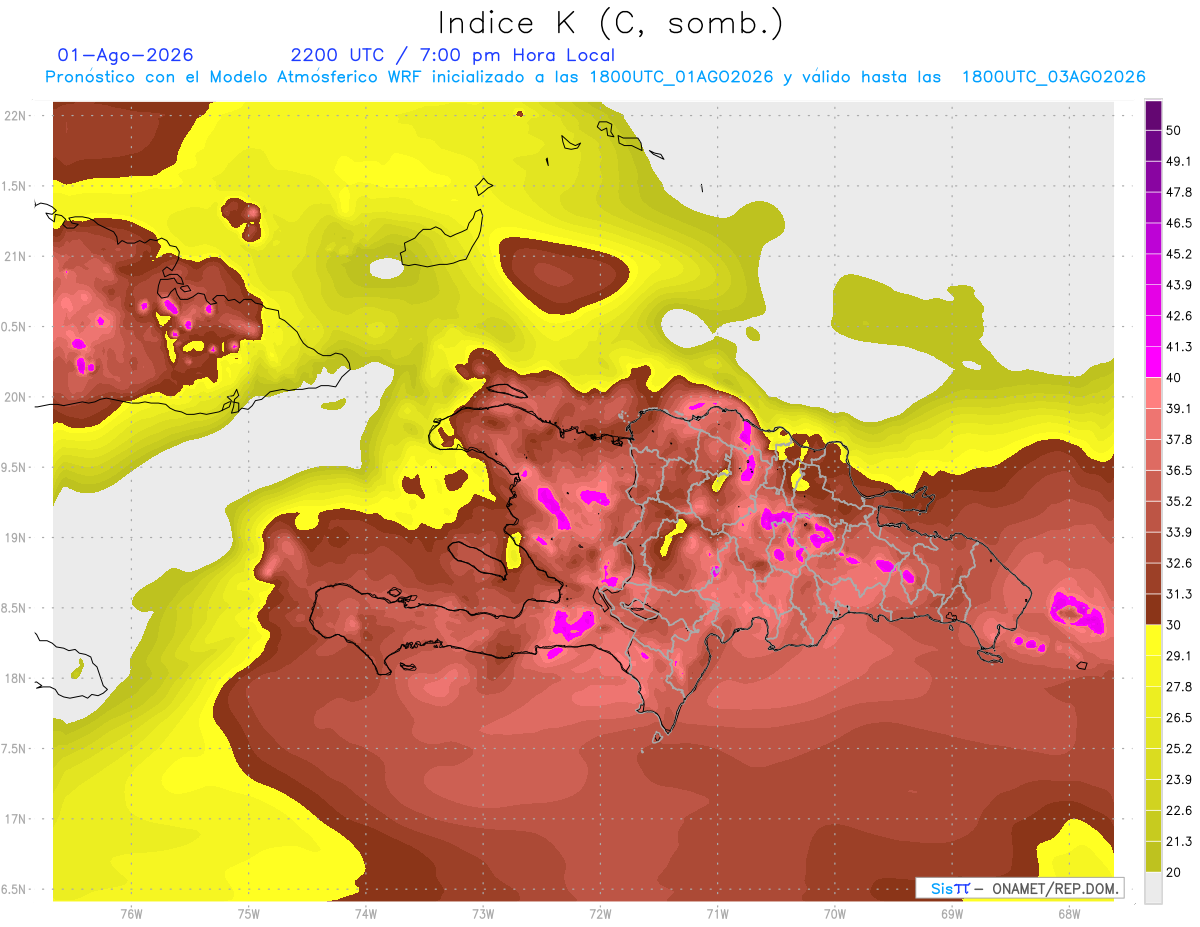Click the latitude axis label "17N"
The height and width of the screenshot is (927, 1200).
15,819
